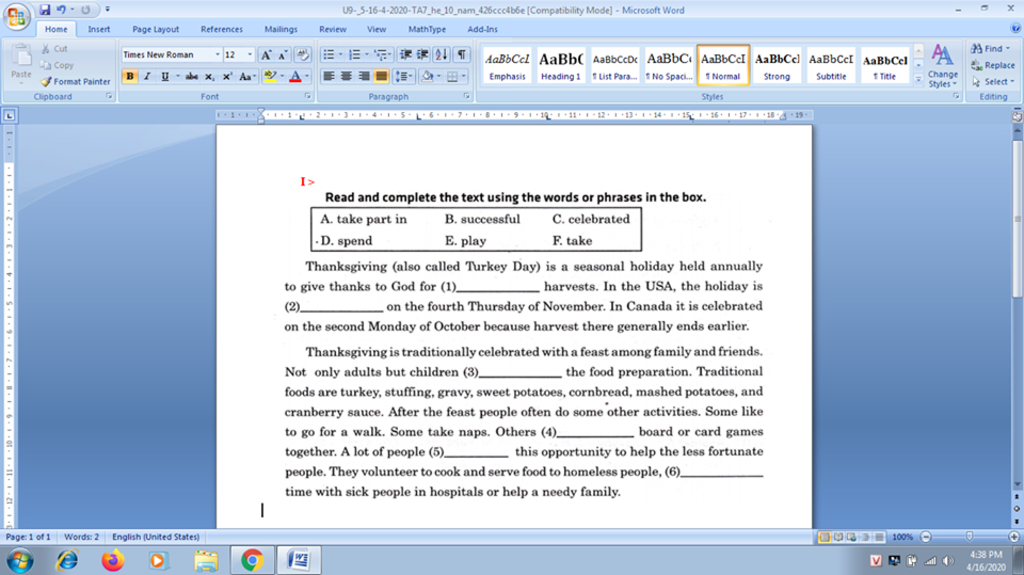Apply the Title style
This screenshot has height=575, width=1024.
pyautogui.click(x=885, y=65)
